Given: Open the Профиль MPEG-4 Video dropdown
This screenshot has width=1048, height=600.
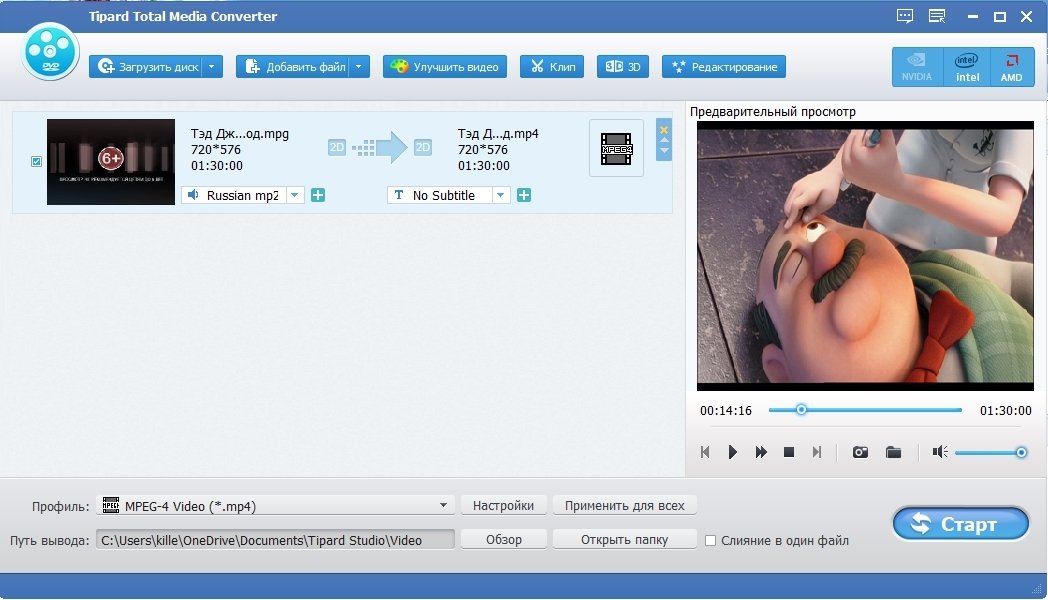Looking at the screenshot, I should [275, 506].
